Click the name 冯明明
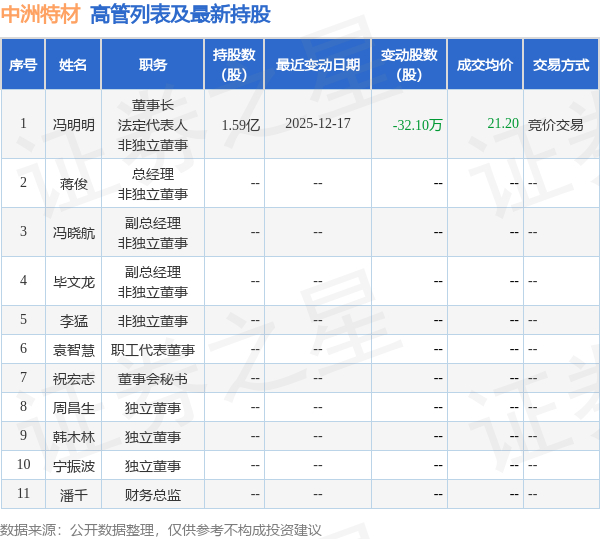The height and width of the screenshot is (539, 600). [x=73, y=125]
